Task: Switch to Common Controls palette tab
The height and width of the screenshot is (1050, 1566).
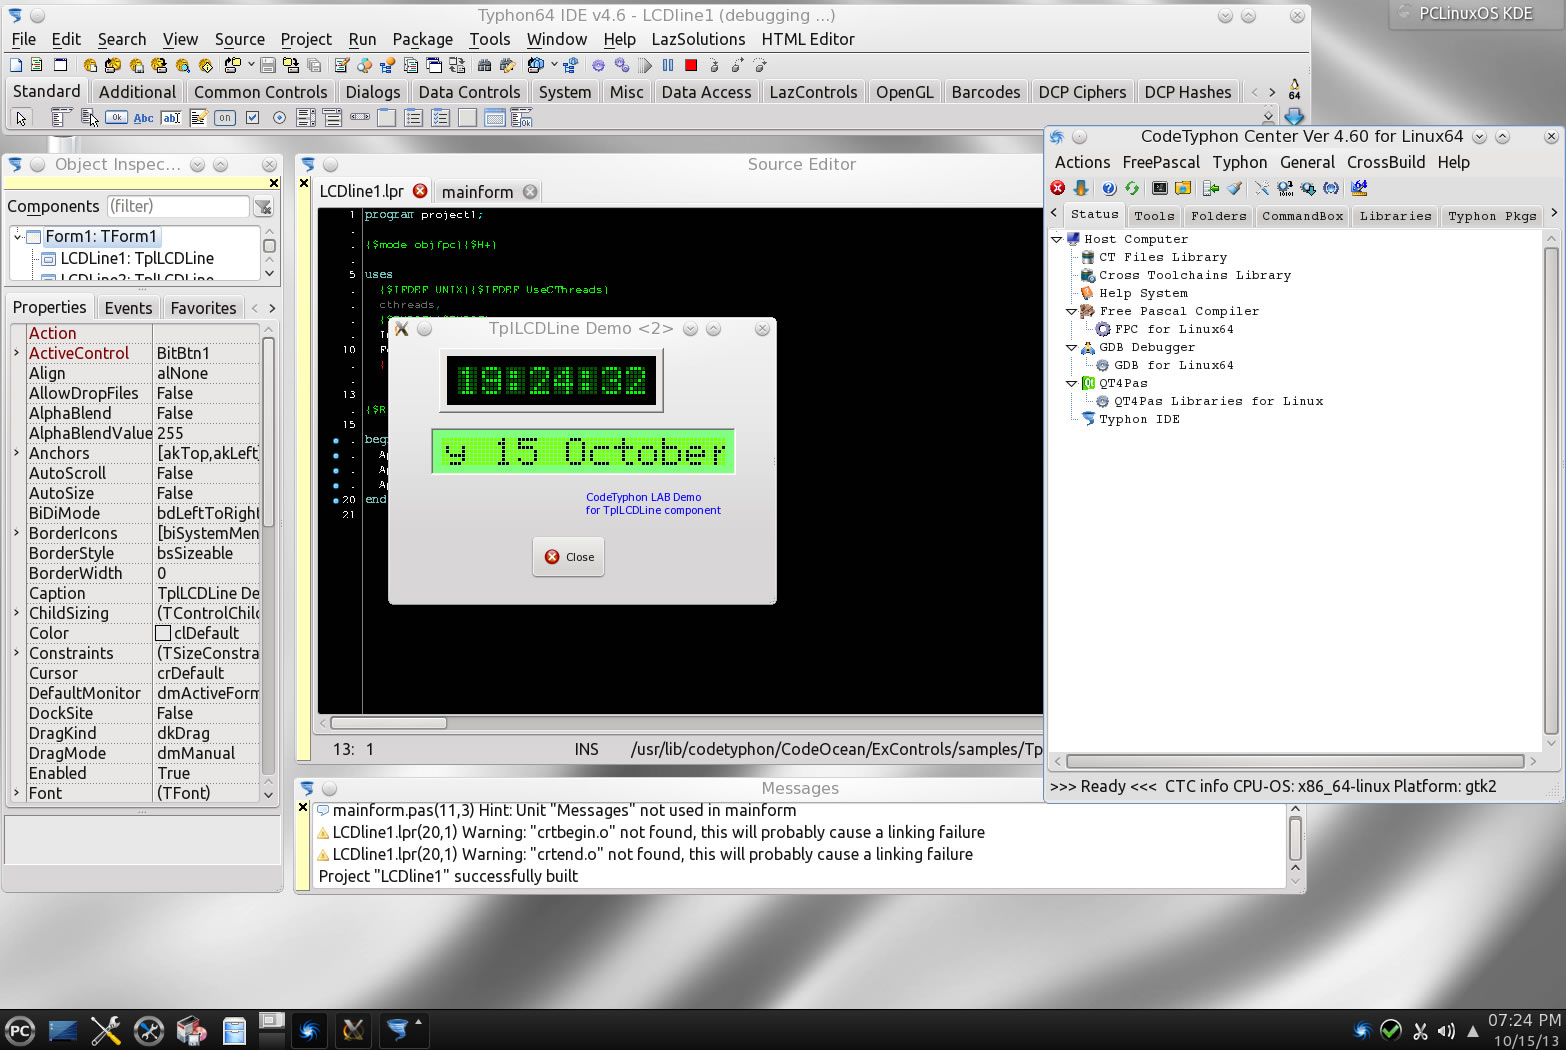Action: coord(260,92)
